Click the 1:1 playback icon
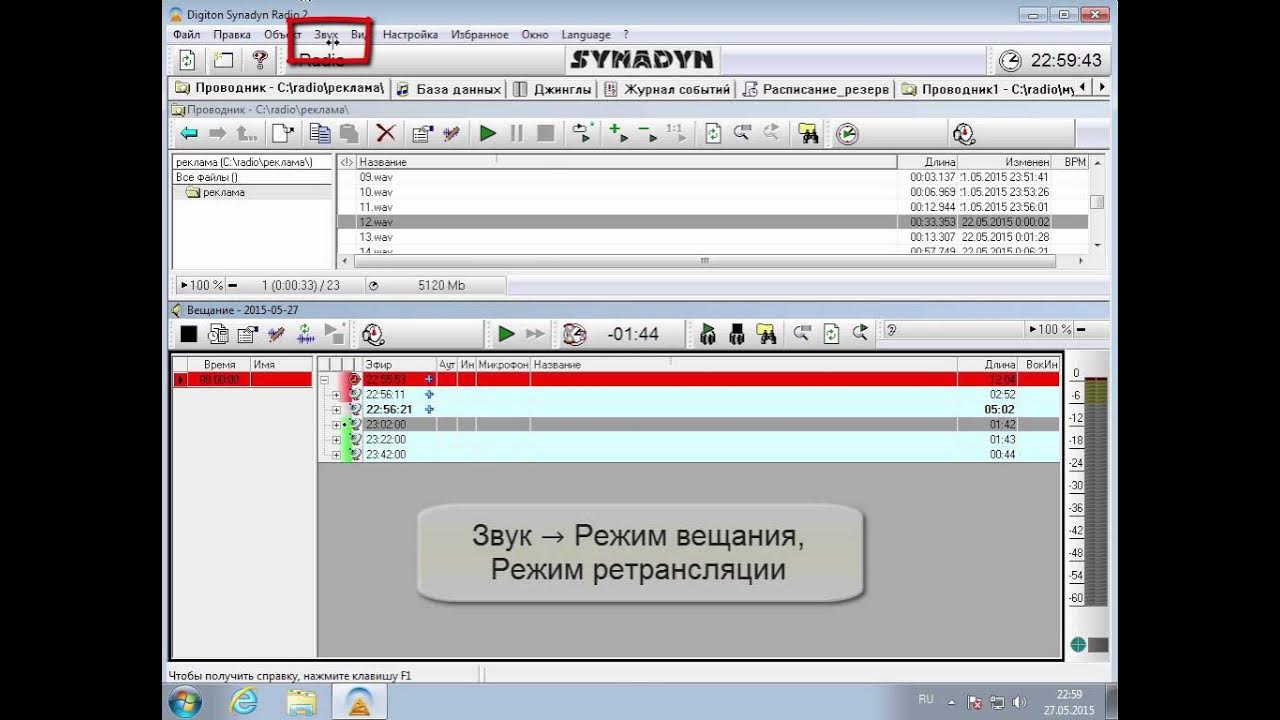Viewport: 1280px width, 720px height. 674,133
